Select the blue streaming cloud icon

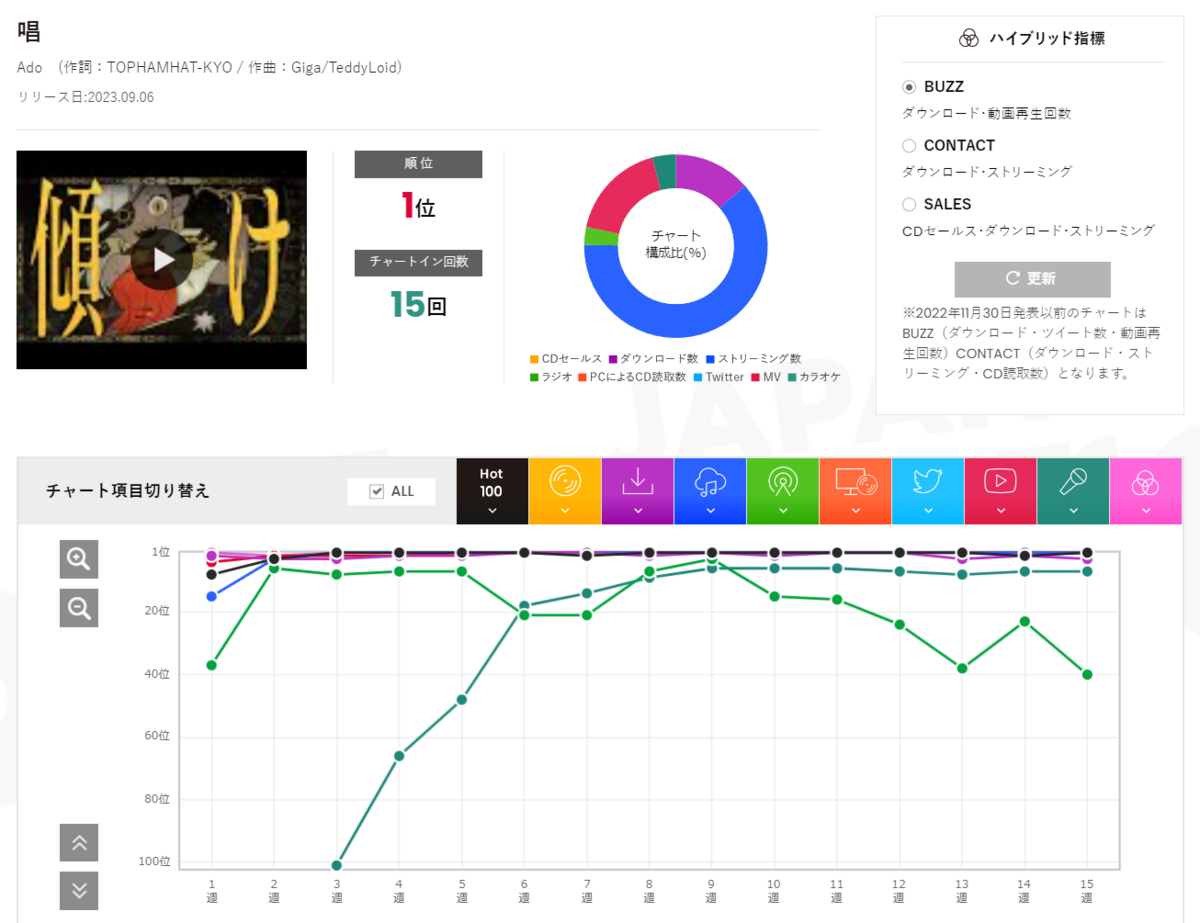[x=710, y=483]
